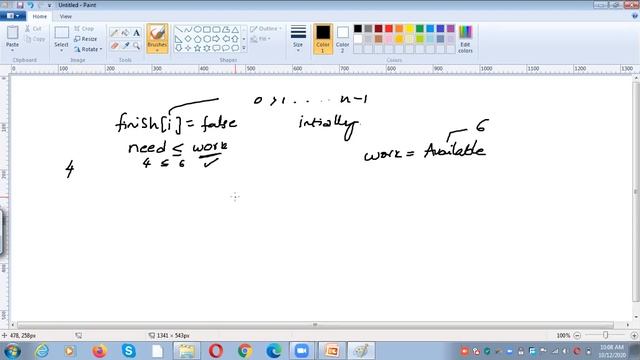Screen dimensions: 640x360
Task: Click the Undo icon in title bar
Action: pos(30,5)
